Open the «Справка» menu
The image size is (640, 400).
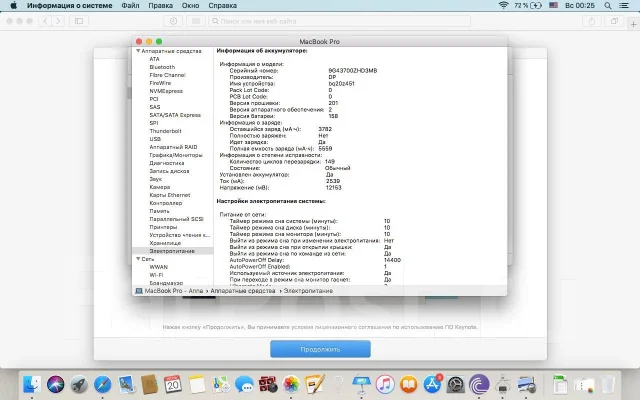222,5
